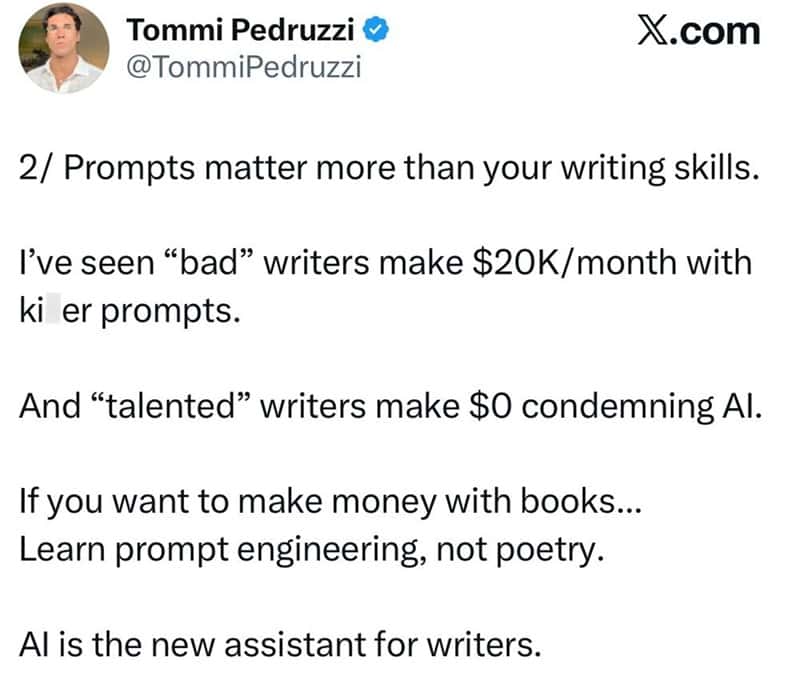
Task: Click the final line "AI is the new assistant for writers."
Action: [x=280, y=645]
